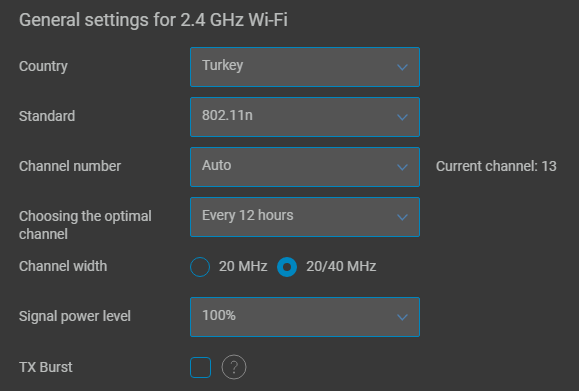Screen dimensions: 579x391
Task: Open the Standard dropdown showing 802.11n
Action: 305,117
